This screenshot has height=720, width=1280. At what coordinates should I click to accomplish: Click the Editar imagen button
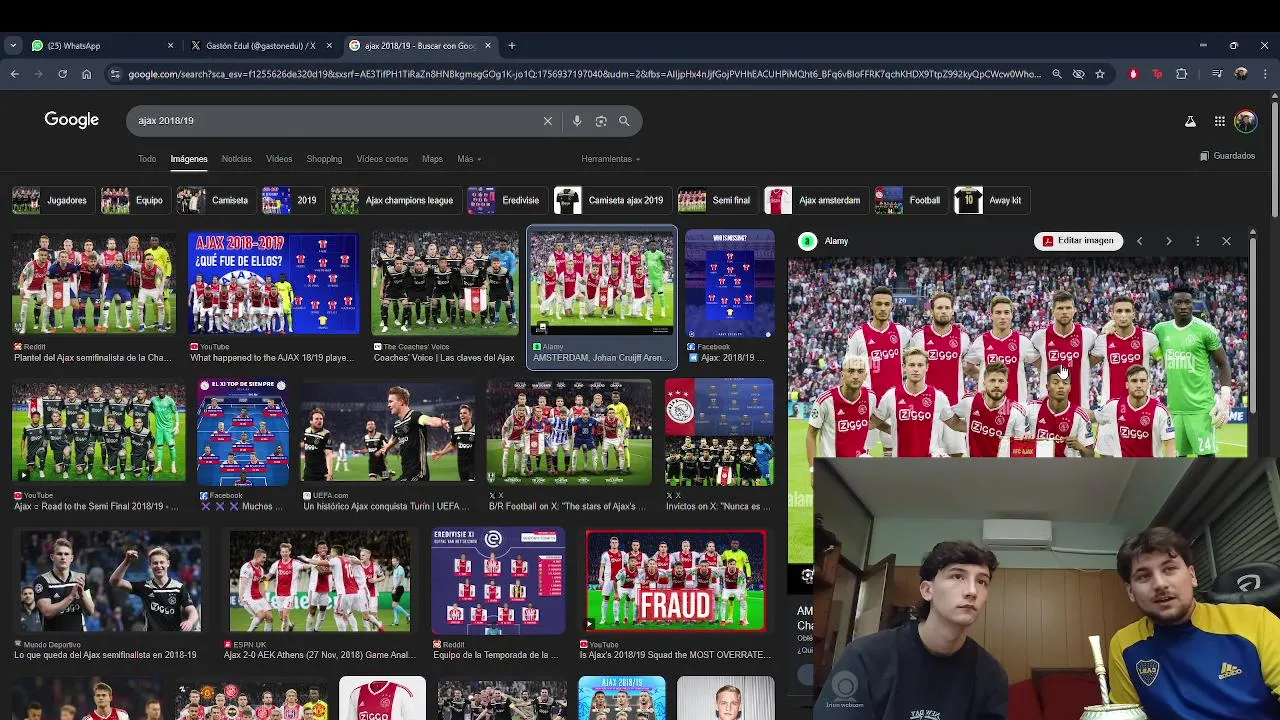click(1078, 241)
